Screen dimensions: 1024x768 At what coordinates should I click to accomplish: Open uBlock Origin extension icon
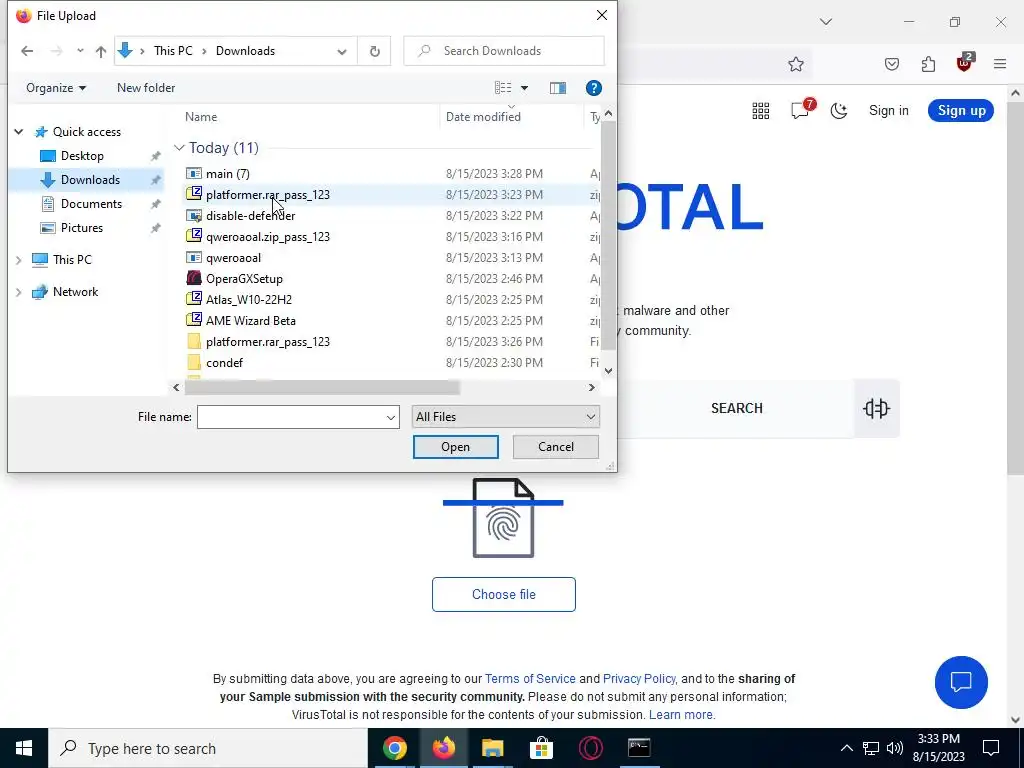tap(965, 63)
